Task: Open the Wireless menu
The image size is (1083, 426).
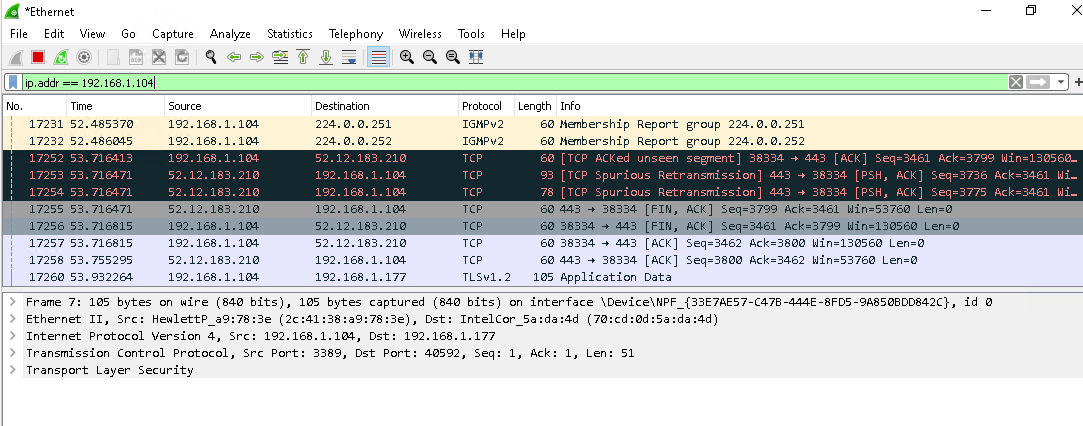Action: point(420,34)
